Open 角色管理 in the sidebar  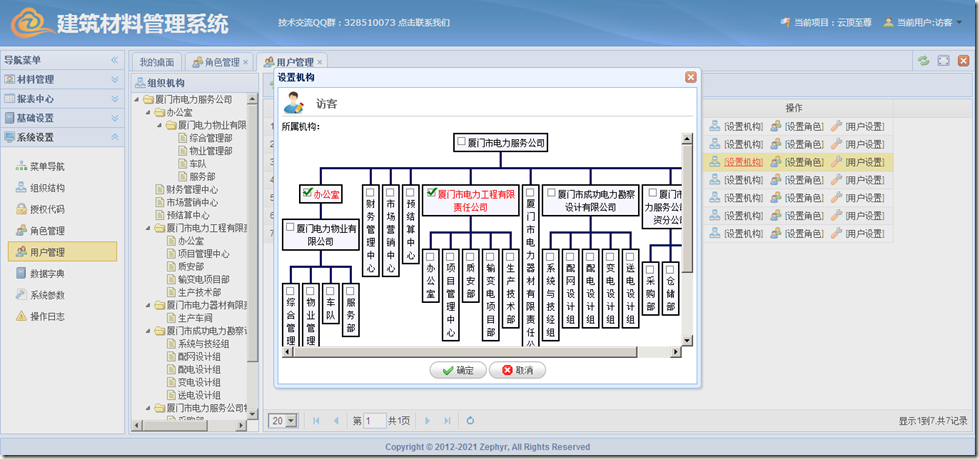(x=46, y=231)
